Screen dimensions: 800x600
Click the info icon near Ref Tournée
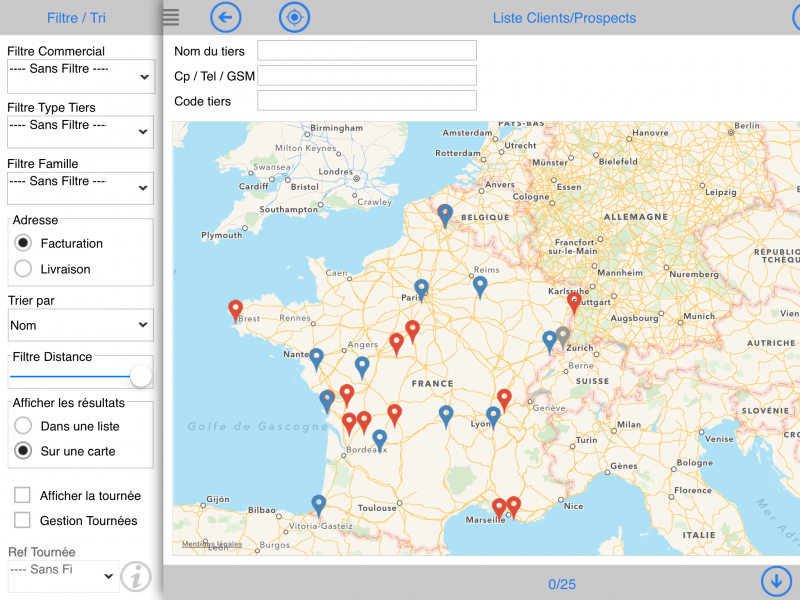[136, 577]
